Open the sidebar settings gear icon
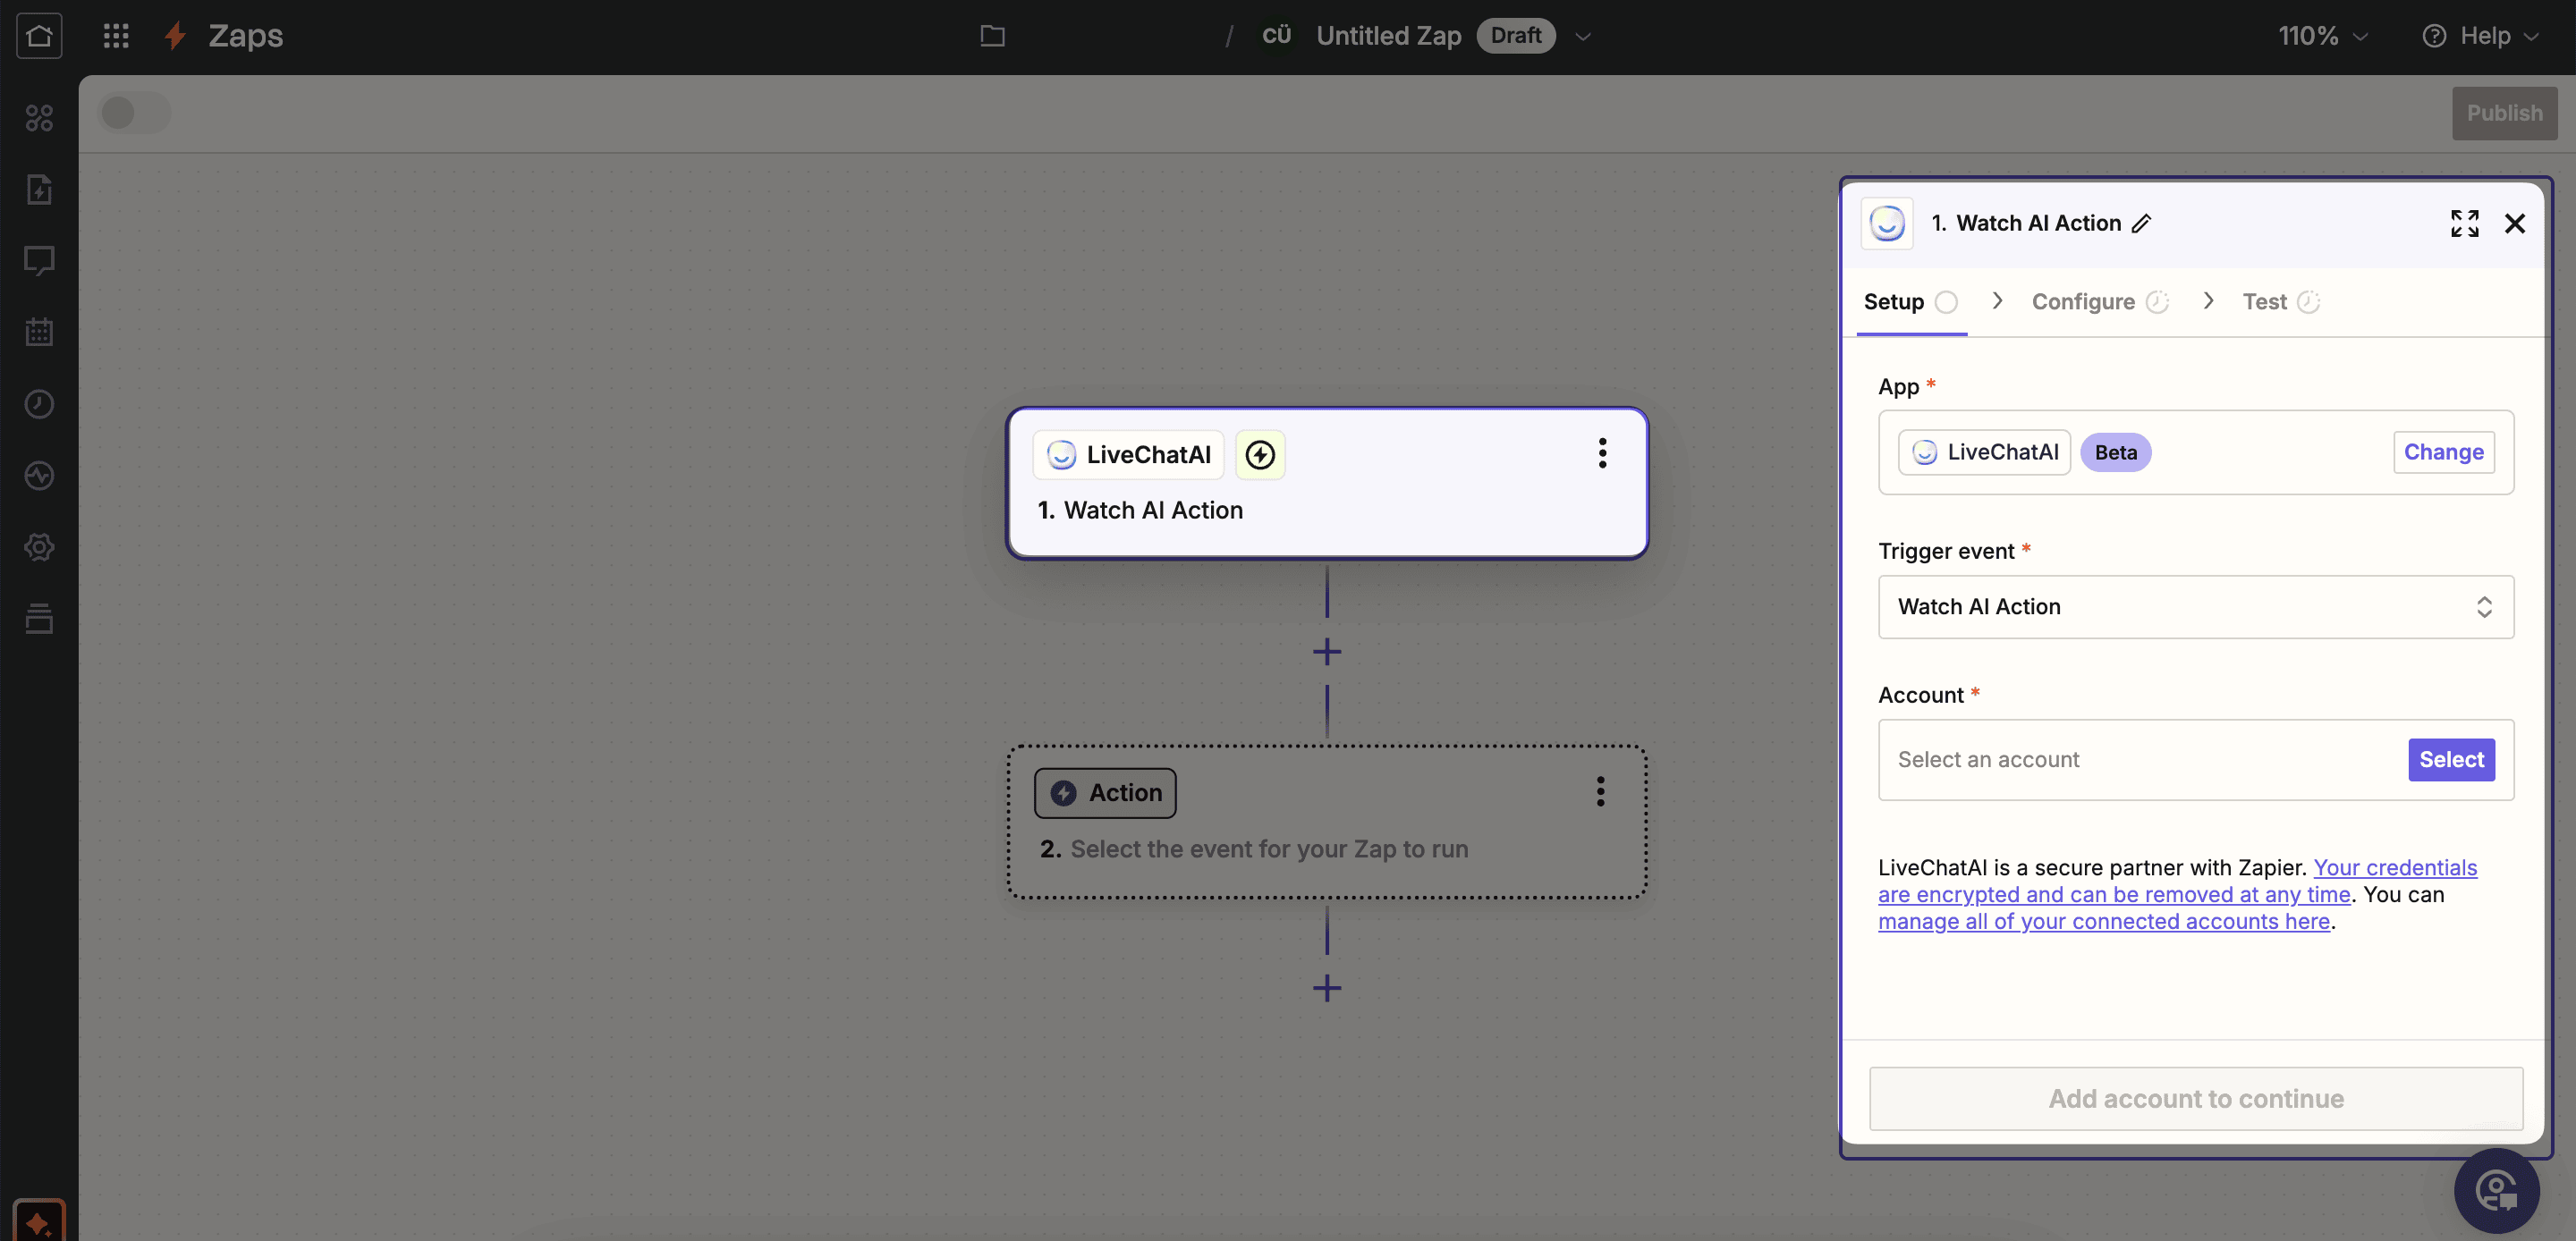Image resolution: width=2576 pixels, height=1241 pixels. point(39,547)
